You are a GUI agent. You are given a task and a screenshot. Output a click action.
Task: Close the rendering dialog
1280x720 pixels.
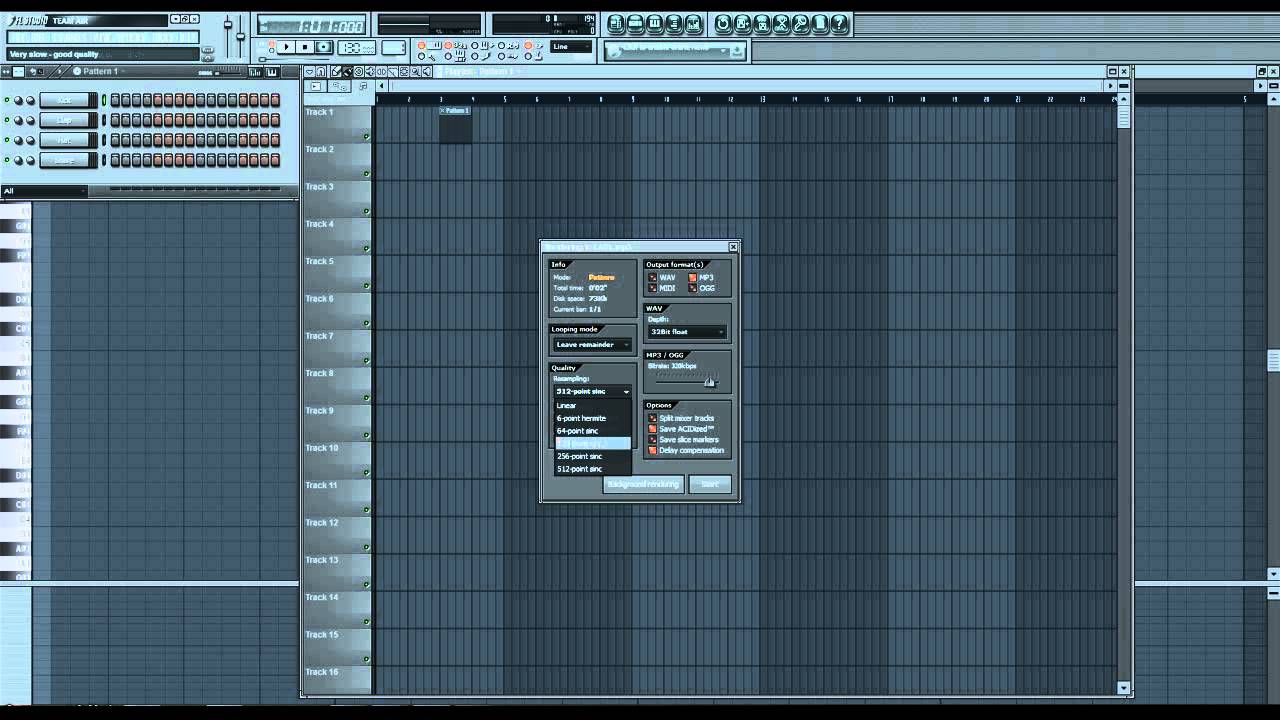tap(733, 246)
